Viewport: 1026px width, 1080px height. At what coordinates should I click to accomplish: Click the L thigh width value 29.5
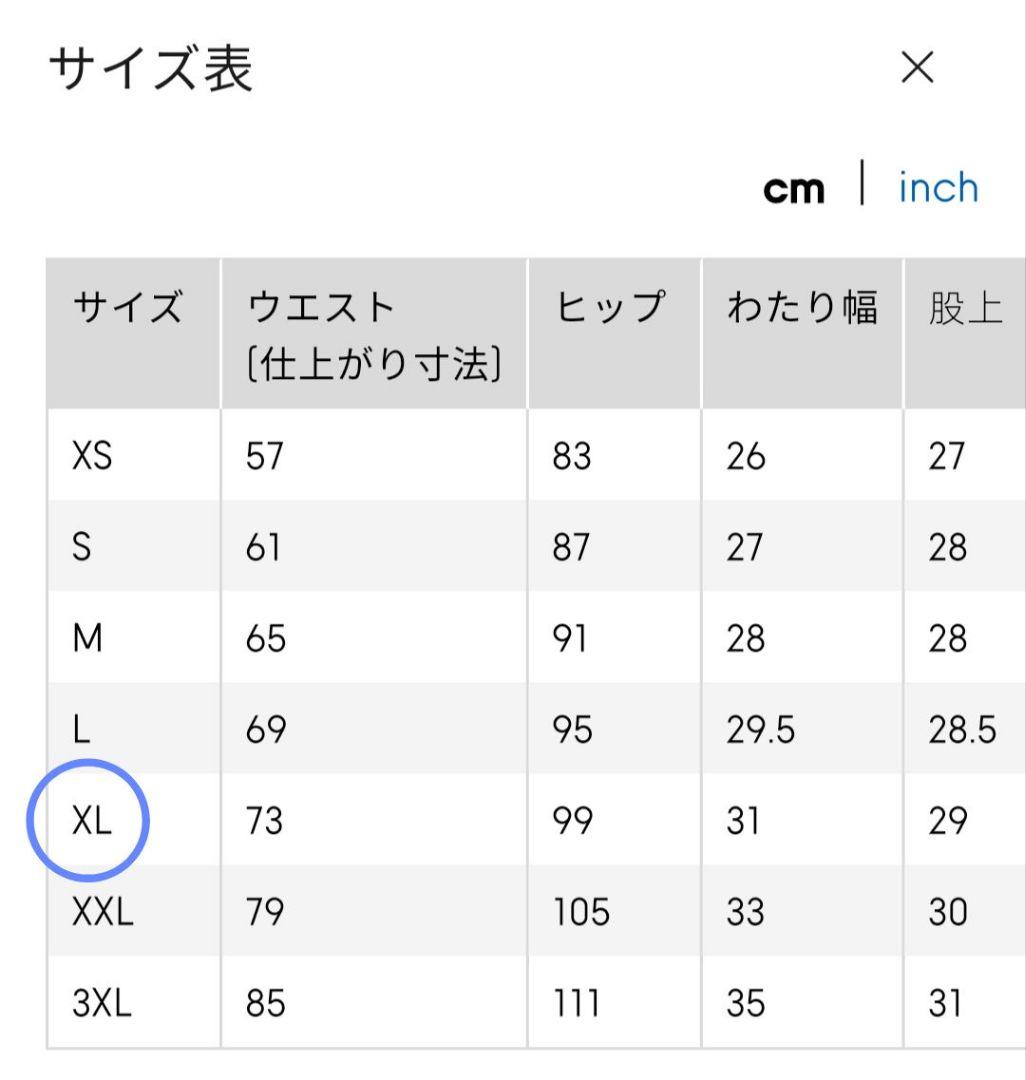click(x=760, y=730)
